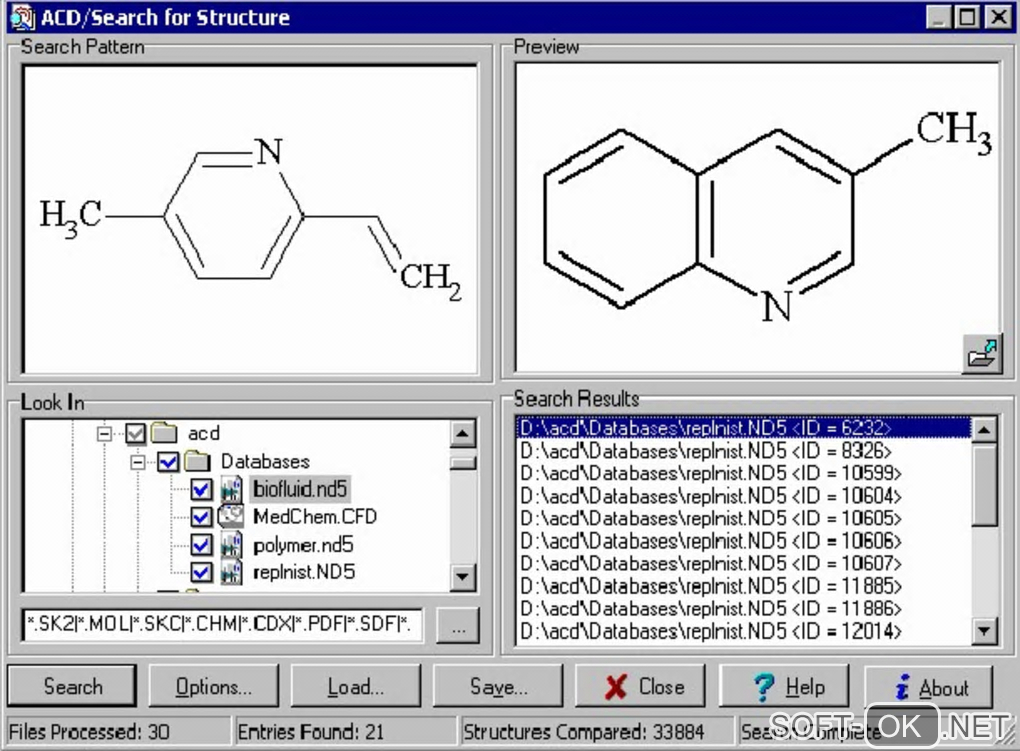Click the Look In scrollbar thumb
Image resolution: width=1020 pixels, height=751 pixels.
pyautogui.click(x=463, y=463)
